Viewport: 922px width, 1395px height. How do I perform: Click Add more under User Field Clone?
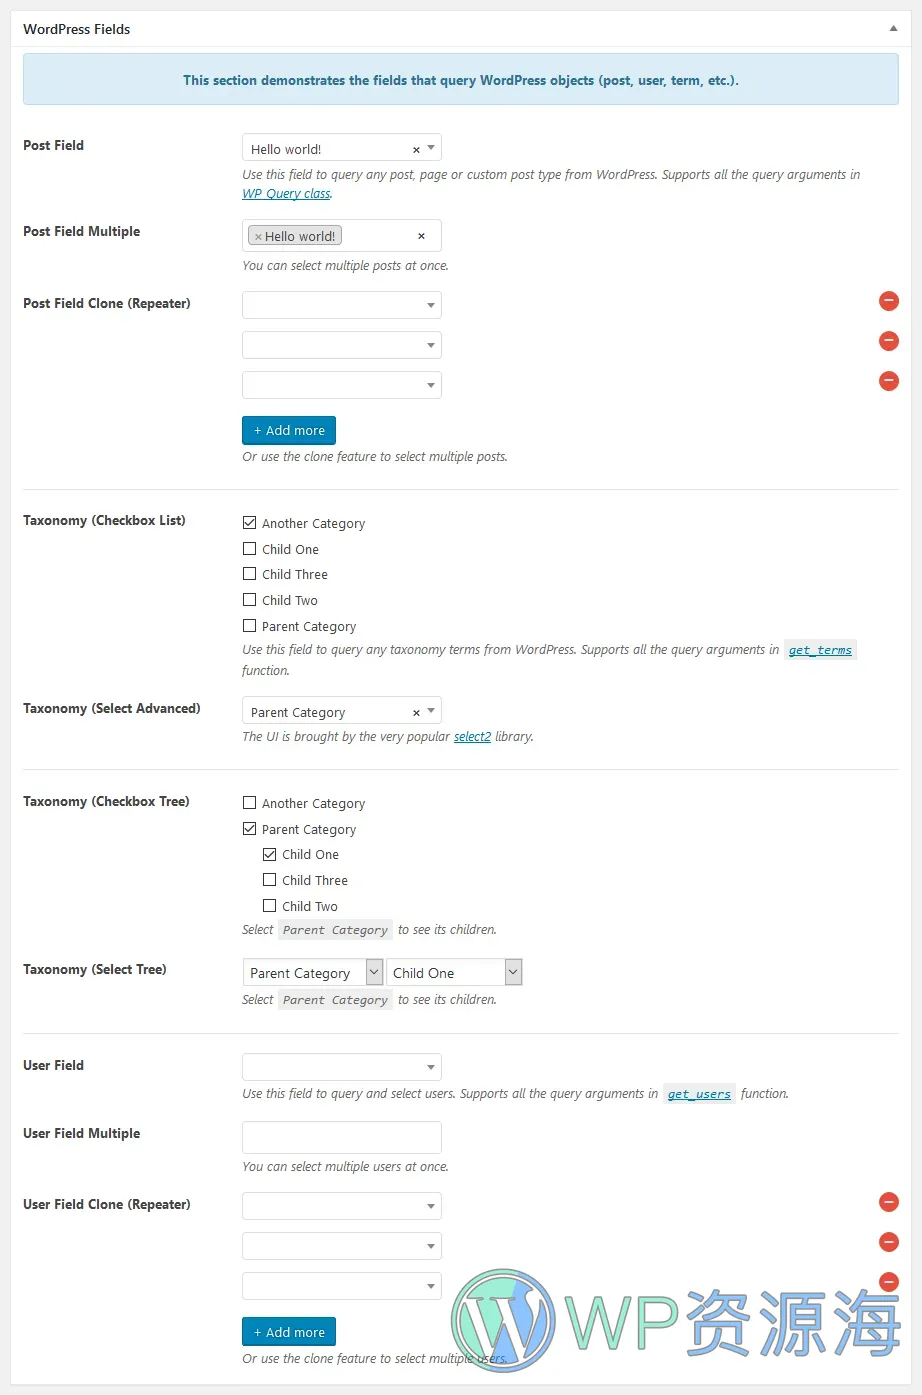tap(289, 1332)
